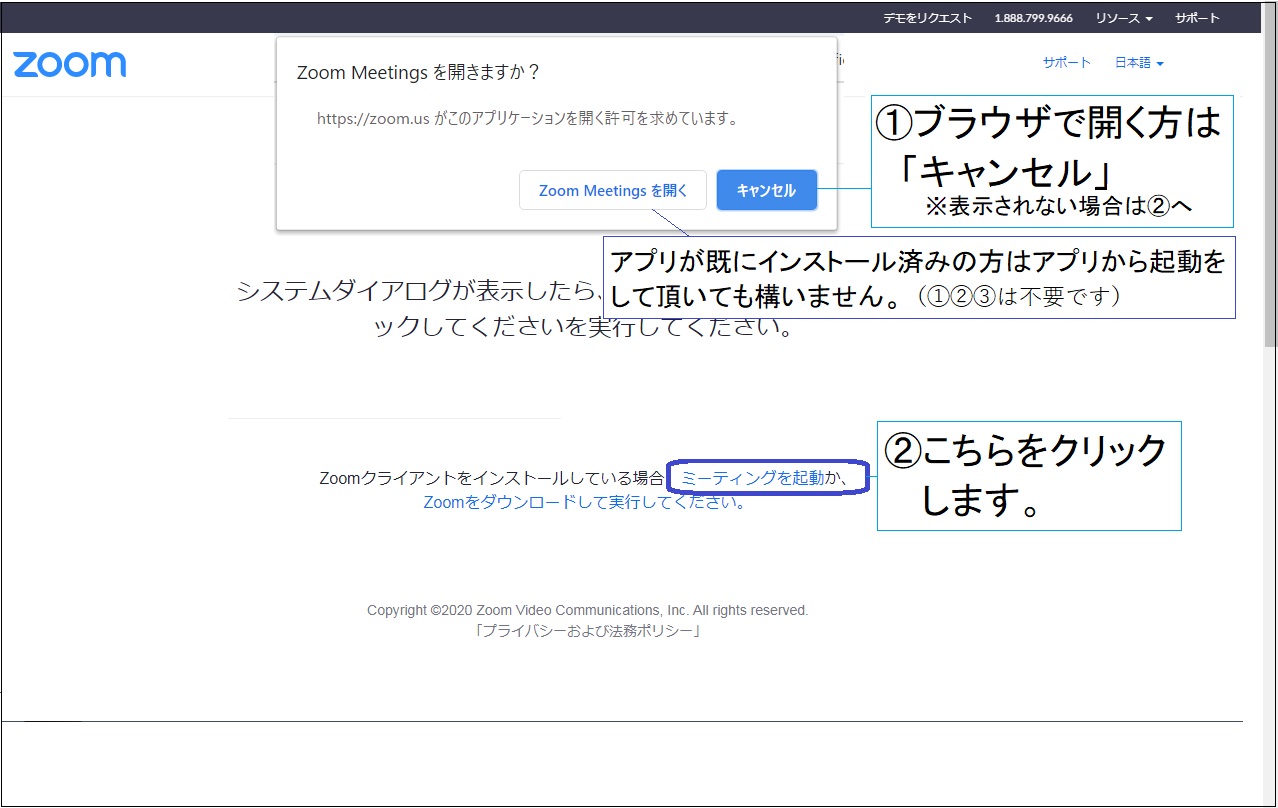Open サポート in the dark top bar
Screen dimensions: 1278x808
(x=1197, y=18)
